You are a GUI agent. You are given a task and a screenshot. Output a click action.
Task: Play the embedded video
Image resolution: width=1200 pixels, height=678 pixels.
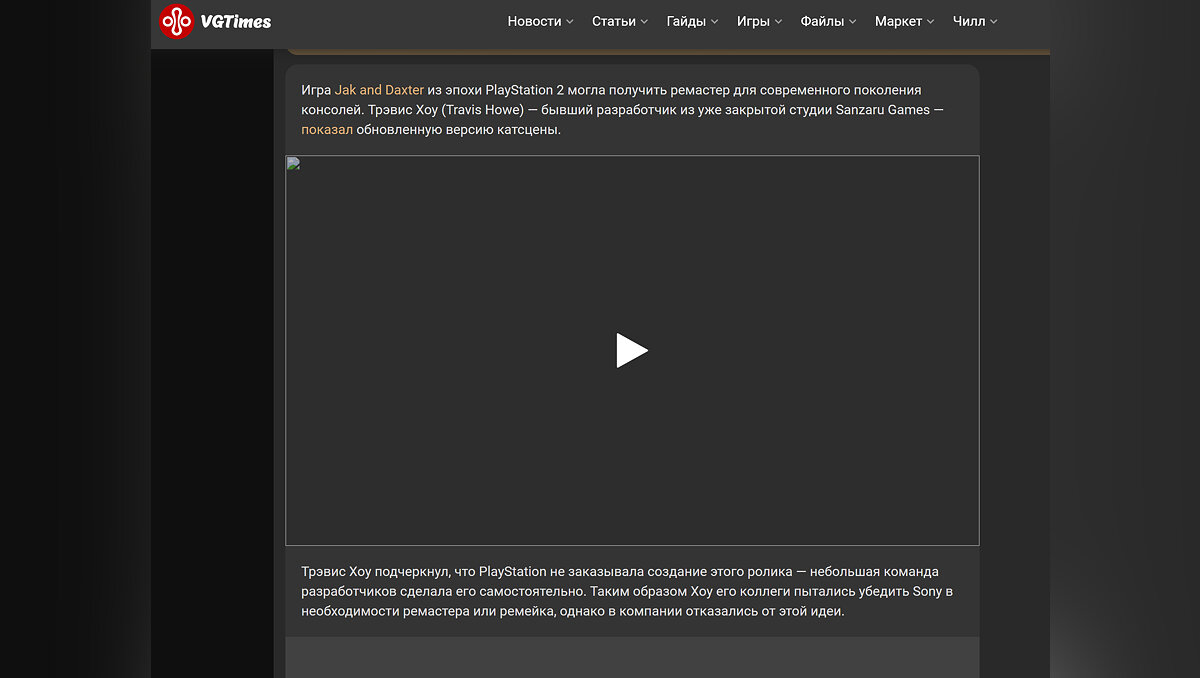[x=632, y=351]
